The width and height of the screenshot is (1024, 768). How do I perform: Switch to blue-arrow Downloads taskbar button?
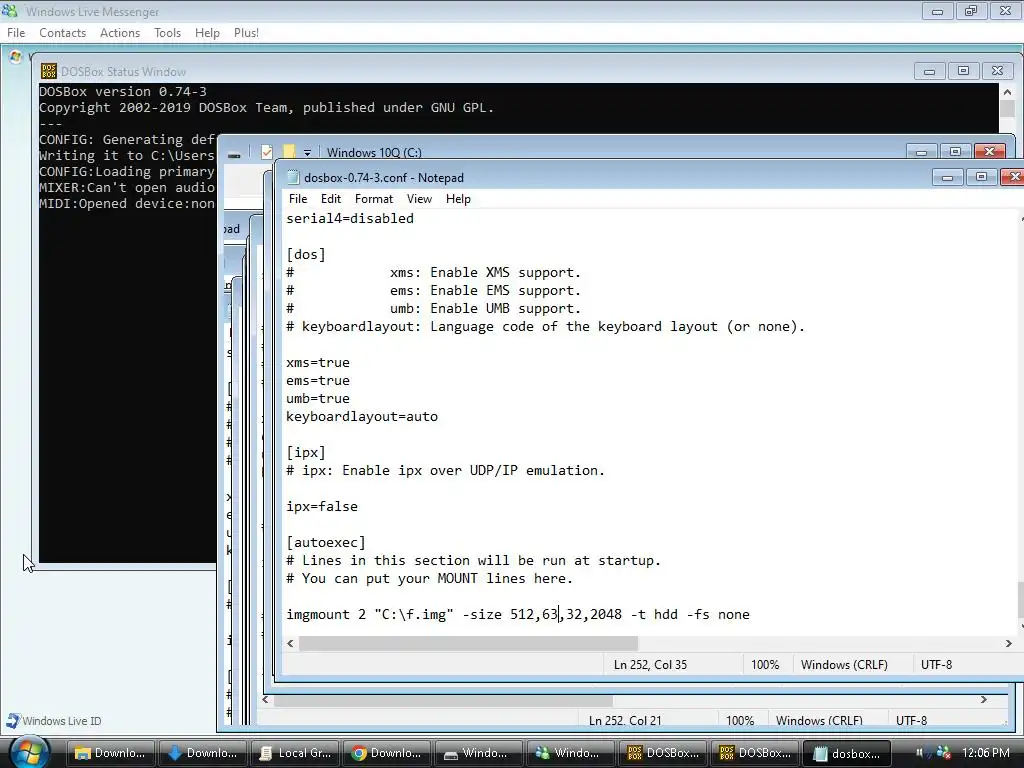coord(202,753)
